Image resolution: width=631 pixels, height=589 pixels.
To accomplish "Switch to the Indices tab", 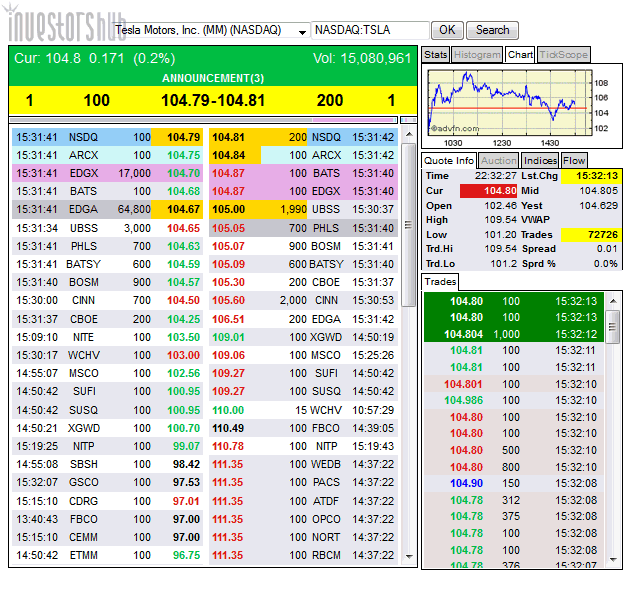I will (540, 160).
